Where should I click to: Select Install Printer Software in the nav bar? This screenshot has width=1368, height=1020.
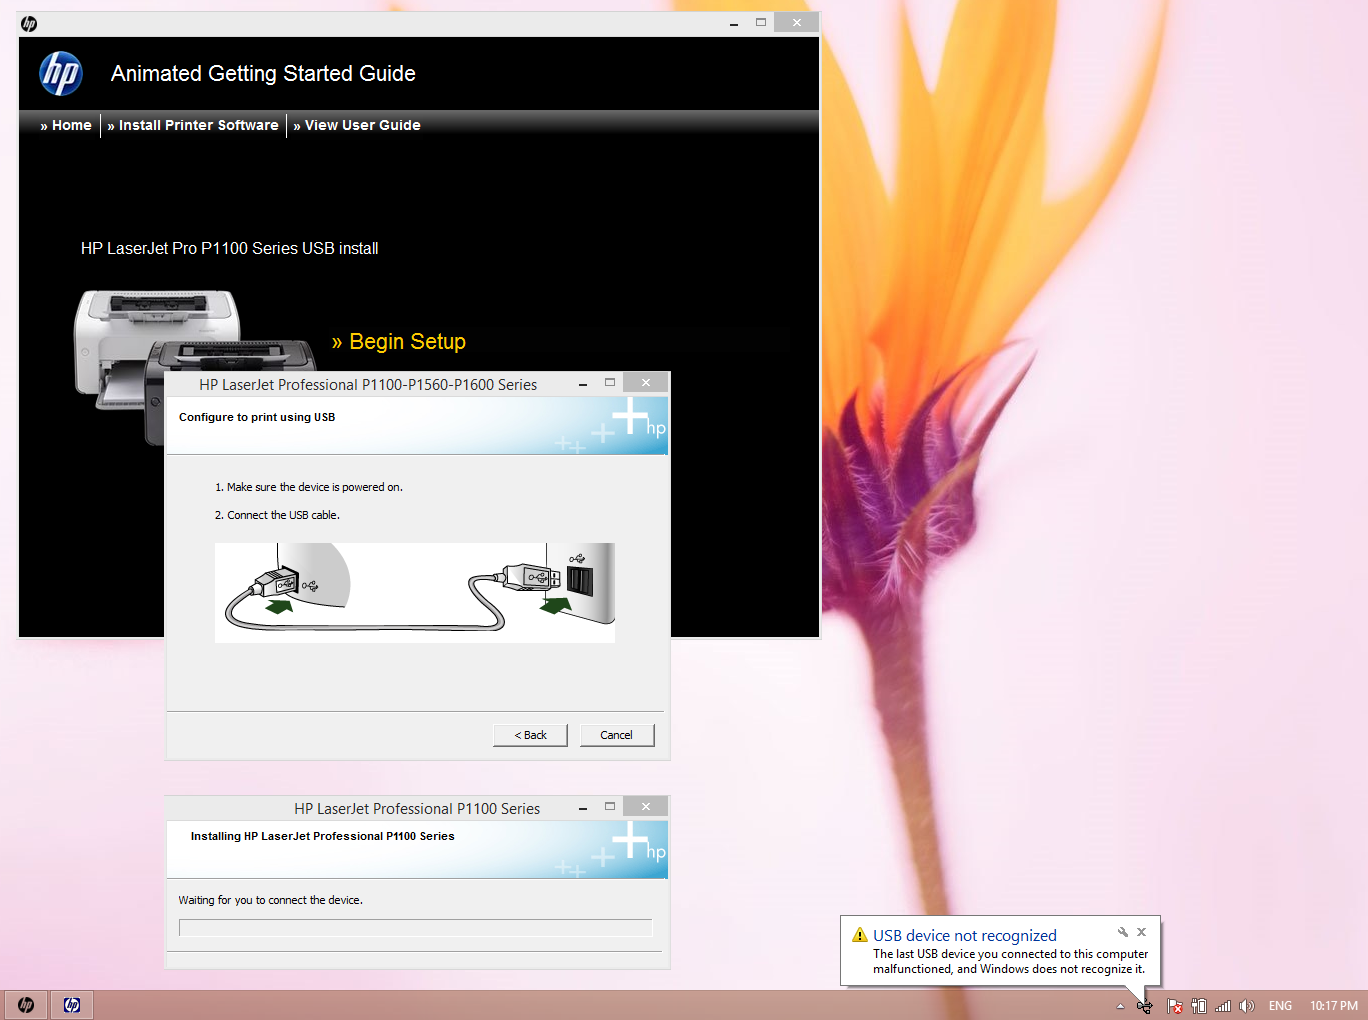click(x=193, y=125)
